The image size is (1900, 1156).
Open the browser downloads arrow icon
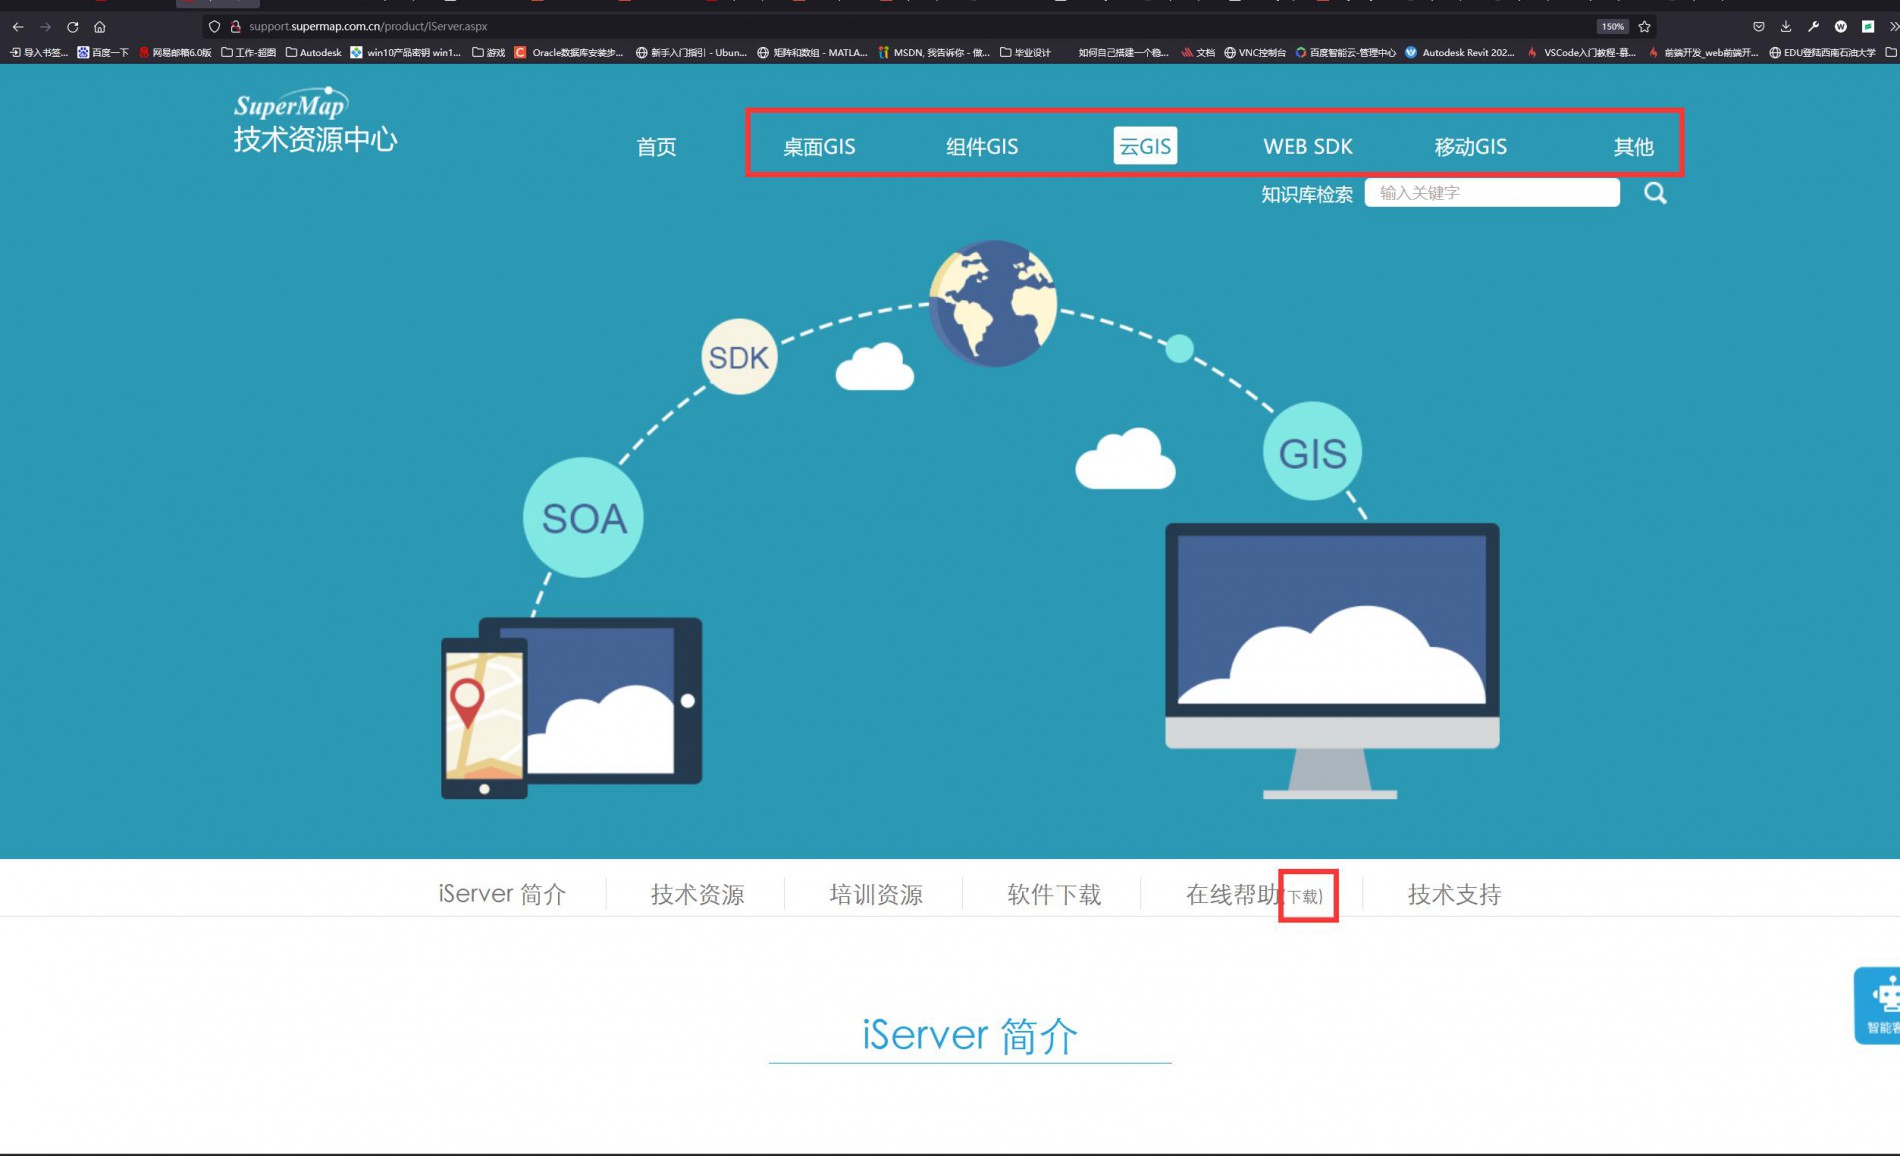coord(1786,27)
